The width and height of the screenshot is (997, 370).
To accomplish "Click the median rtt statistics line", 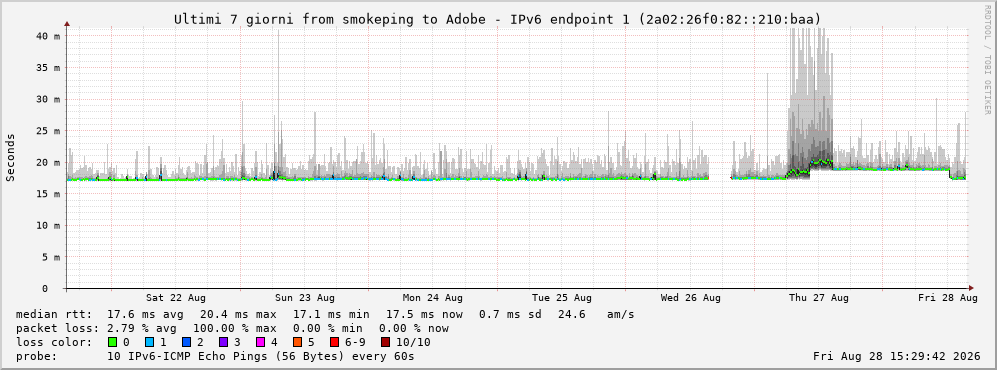I will pos(325,315).
